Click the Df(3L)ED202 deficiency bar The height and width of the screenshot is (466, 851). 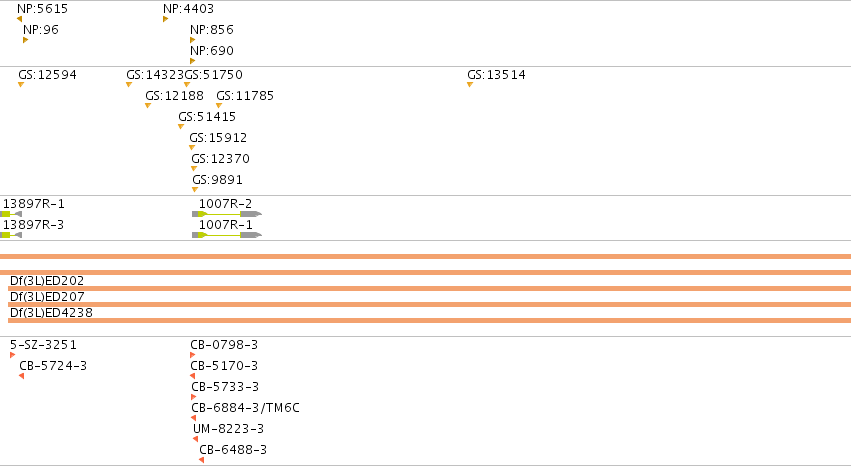point(429,289)
